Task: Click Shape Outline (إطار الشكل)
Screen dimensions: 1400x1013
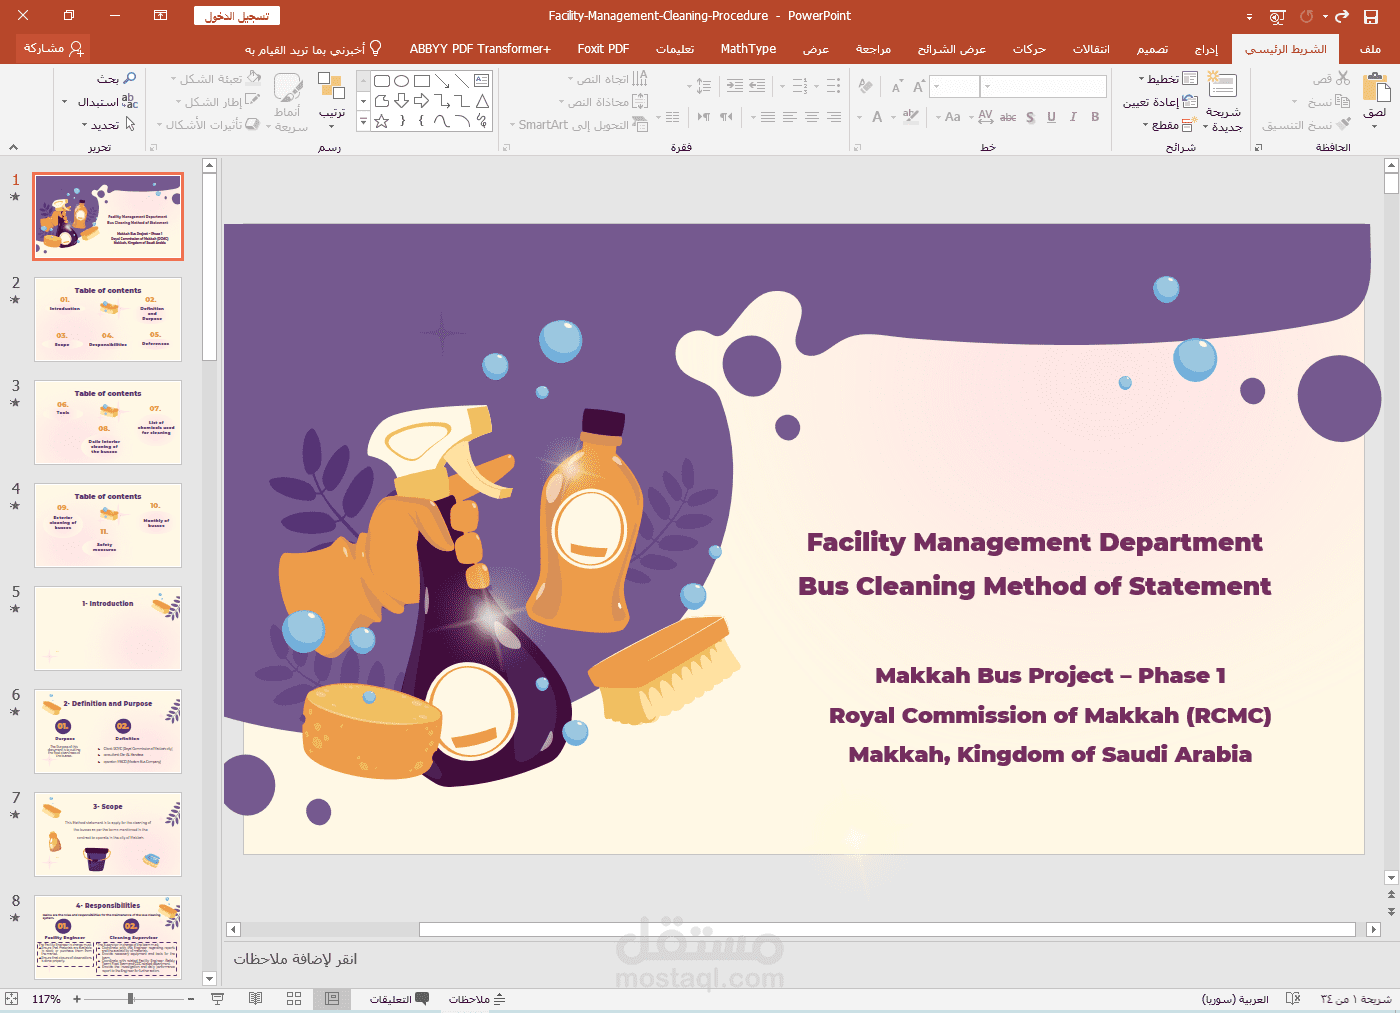Action: tap(218, 102)
